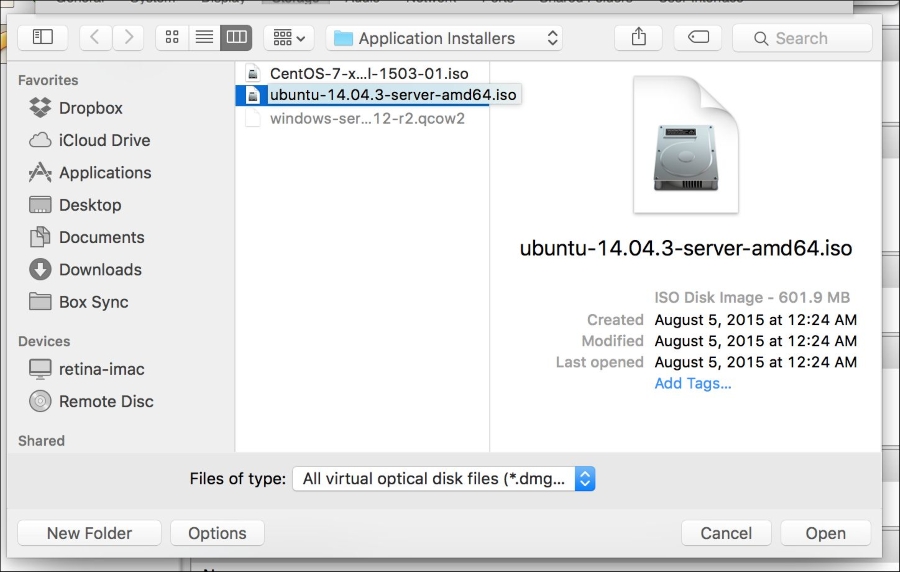Open iCloud Drive in sidebar
The height and width of the screenshot is (572, 900).
[x=90, y=140]
